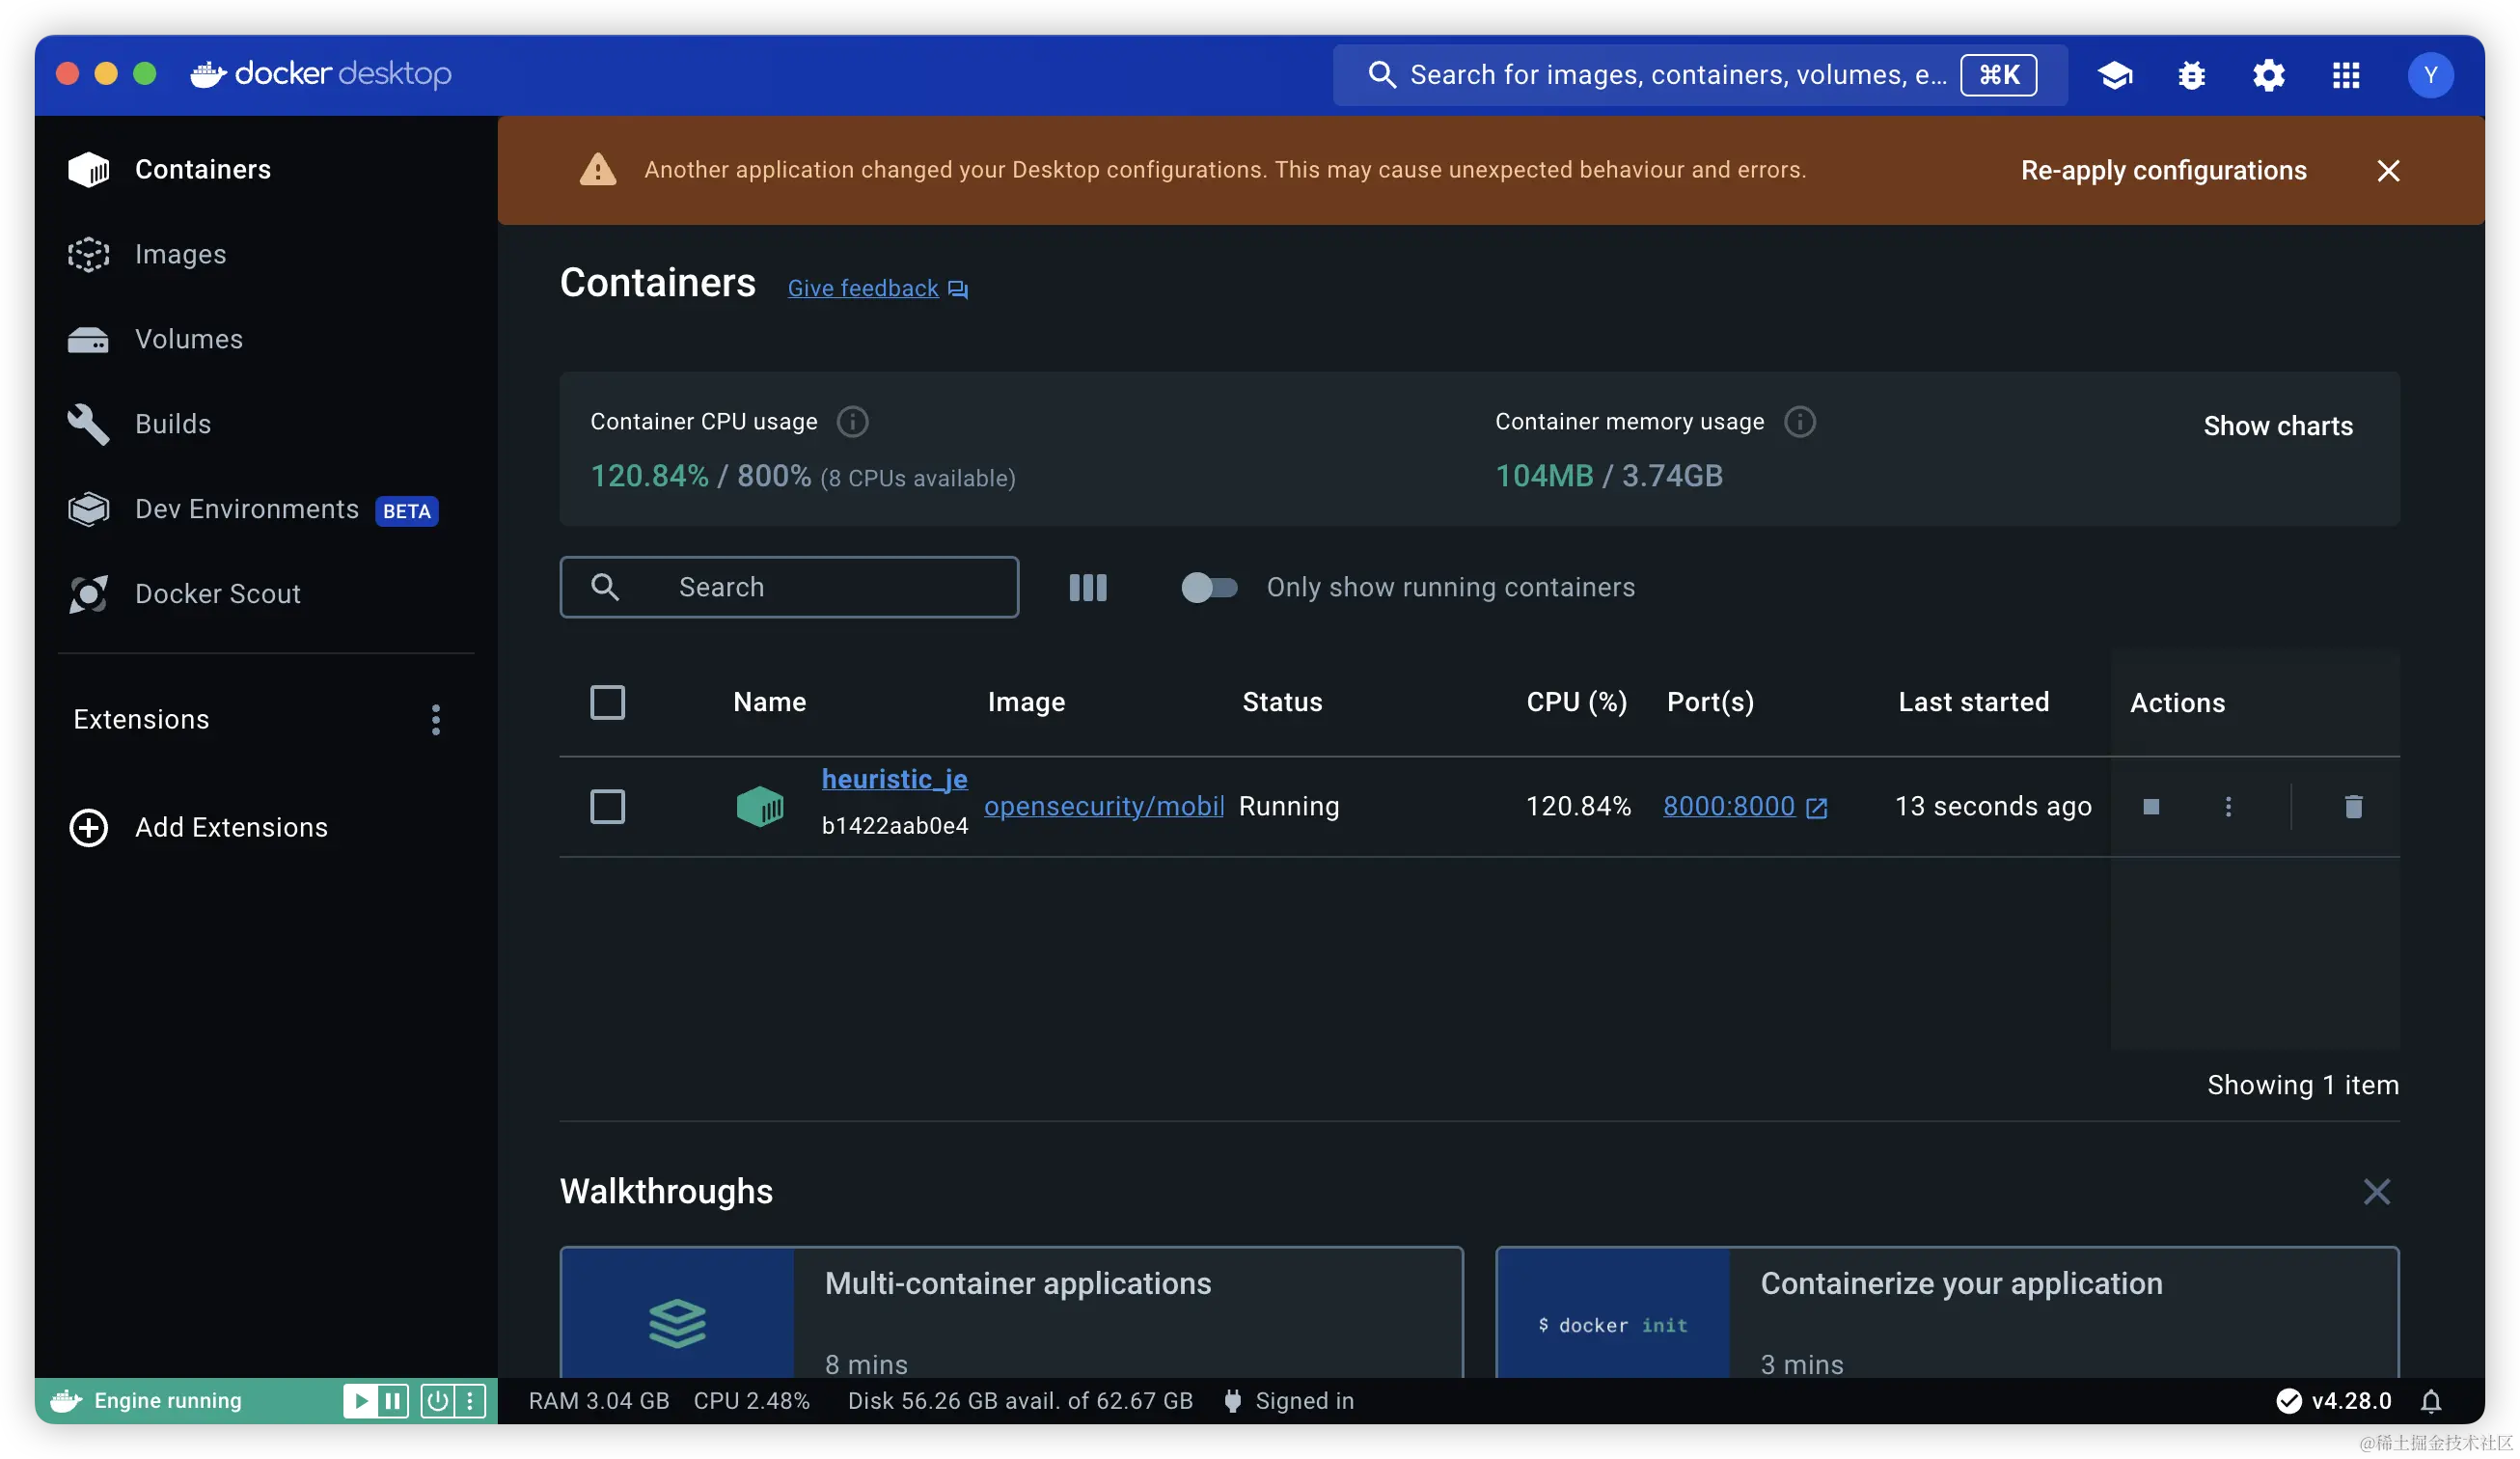Click the Add Extensions plus icon
The height and width of the screenshot is (1459, 2520).
click(x=88, y=827)
